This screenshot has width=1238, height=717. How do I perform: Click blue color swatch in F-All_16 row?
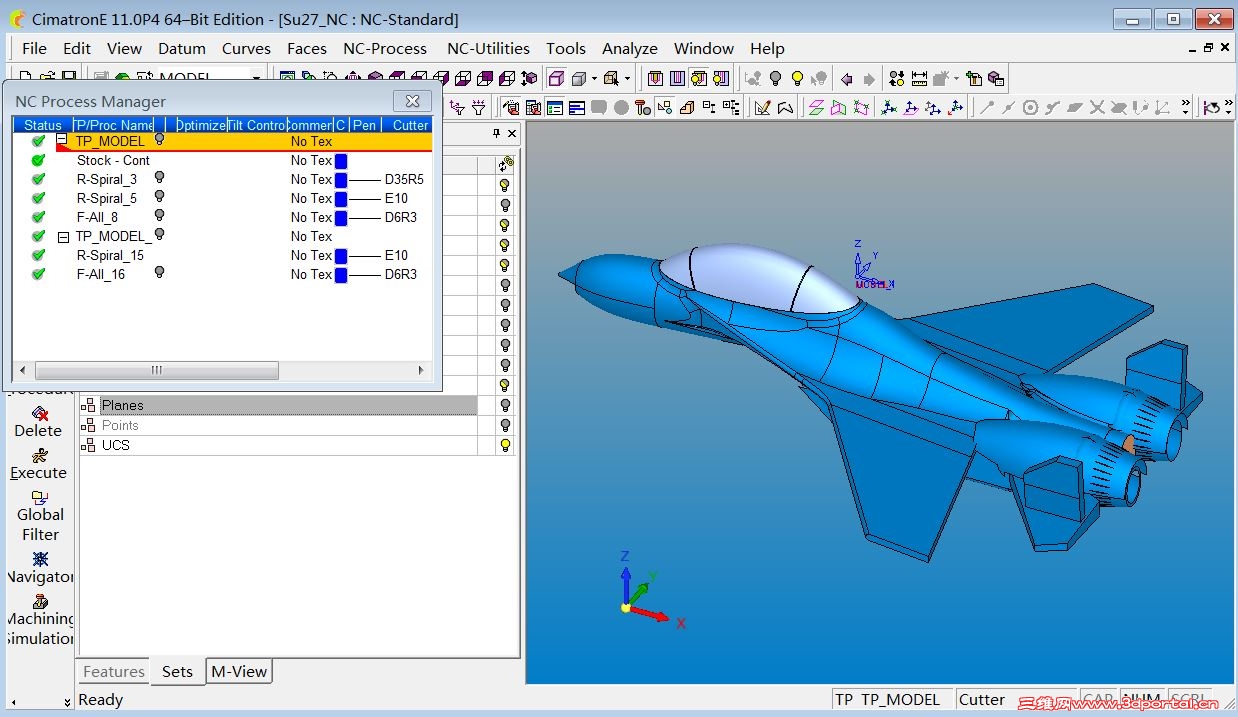(x=341, y=275)
